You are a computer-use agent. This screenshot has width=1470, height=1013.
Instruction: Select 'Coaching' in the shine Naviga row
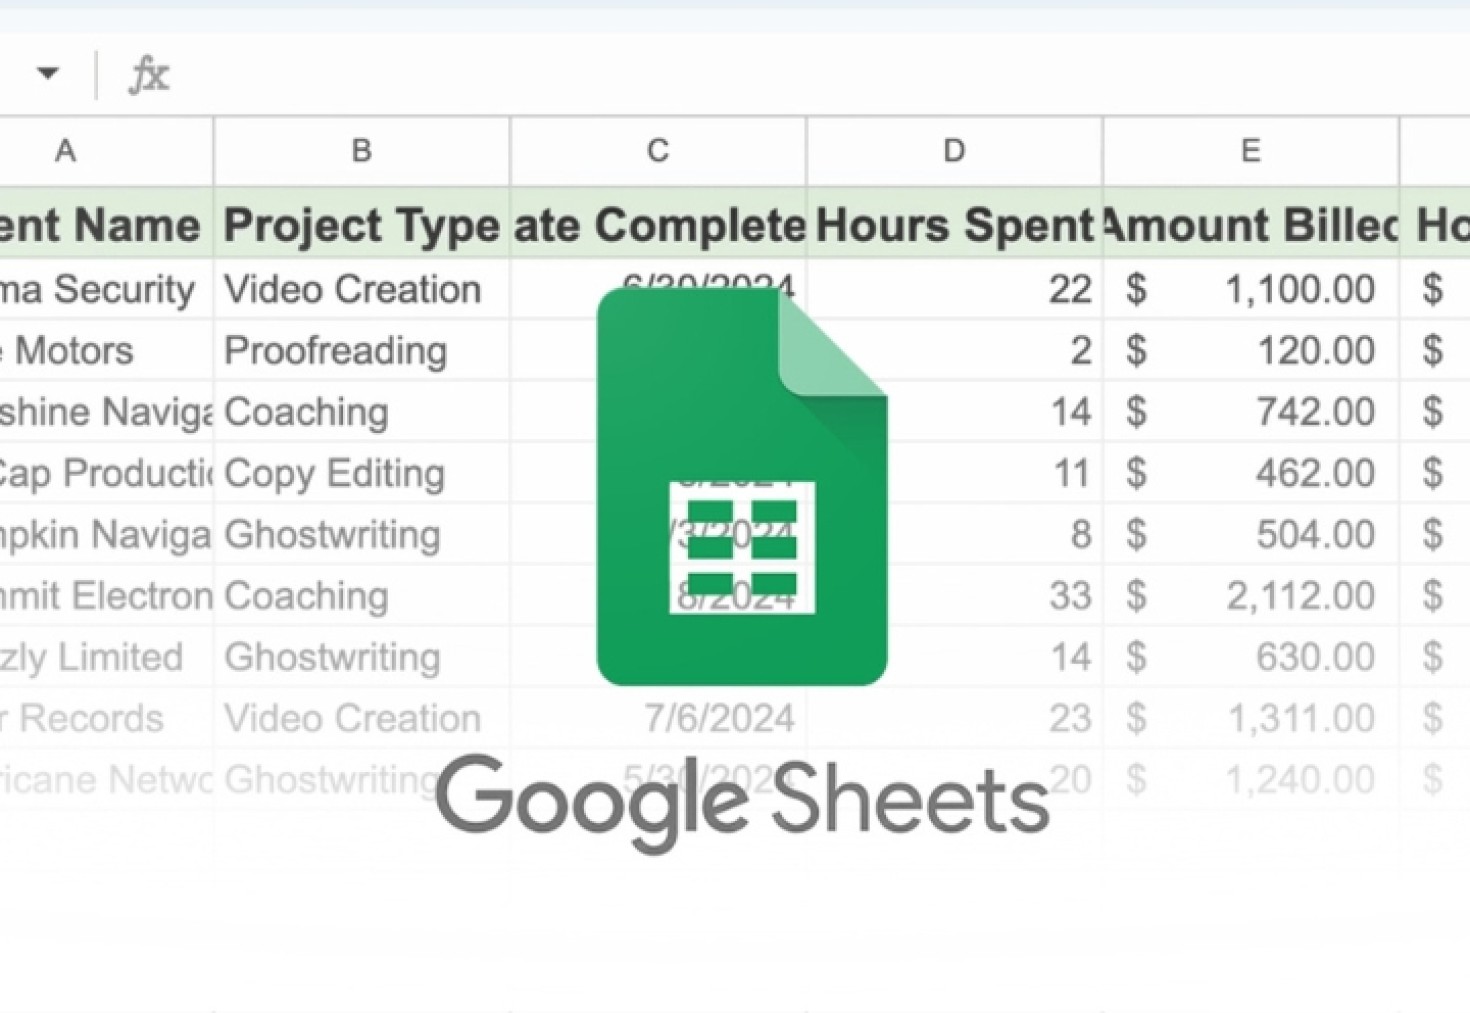(361, 411)
